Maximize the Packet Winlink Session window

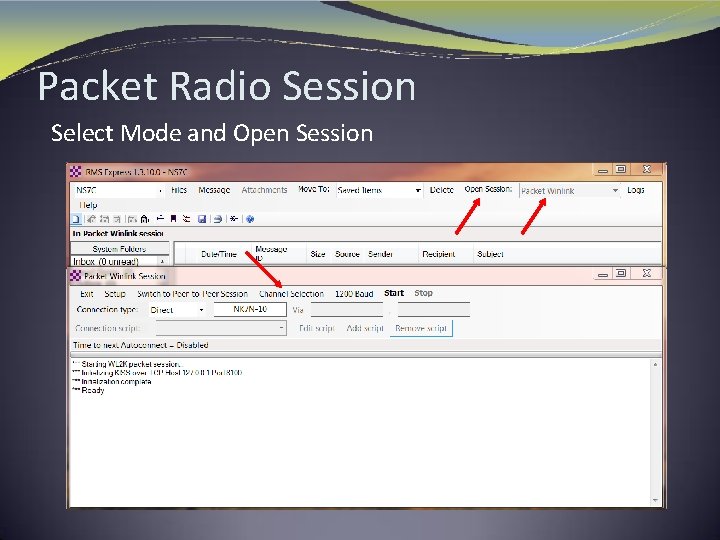[x=621, y=273]
